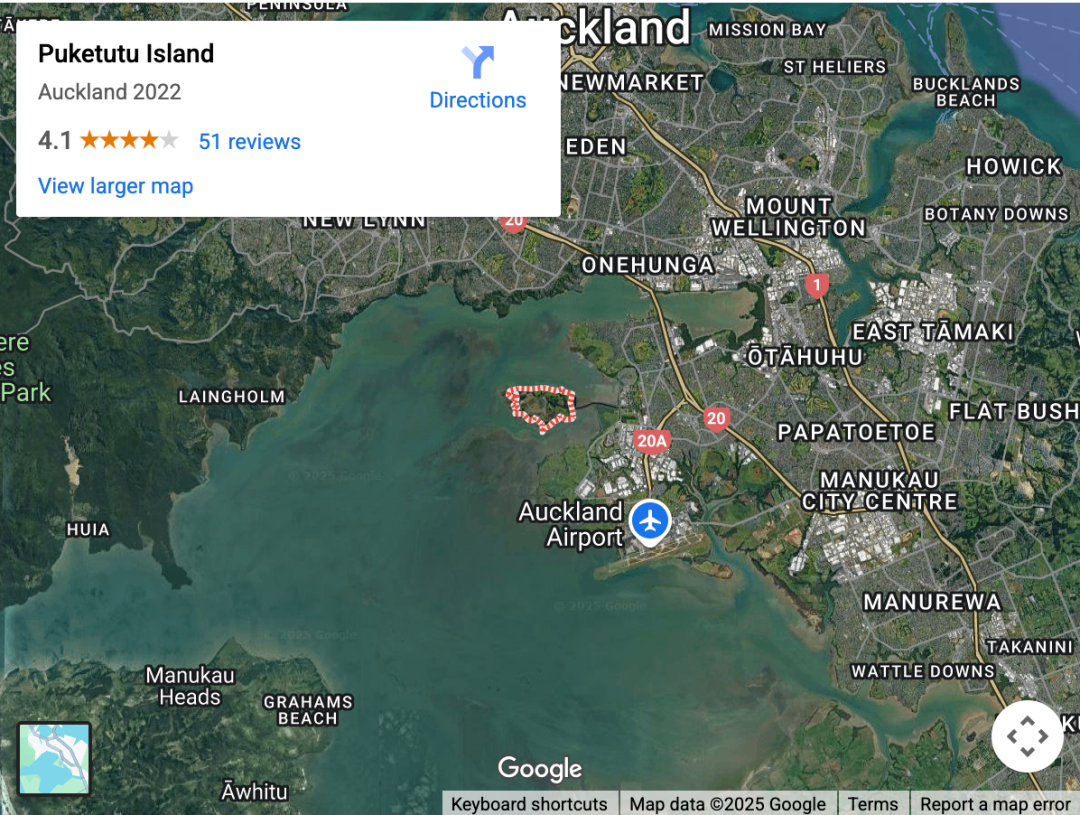This screenshot has height=815, width=1080.
Task: Click Report a map error
Action: coord(995,804)
